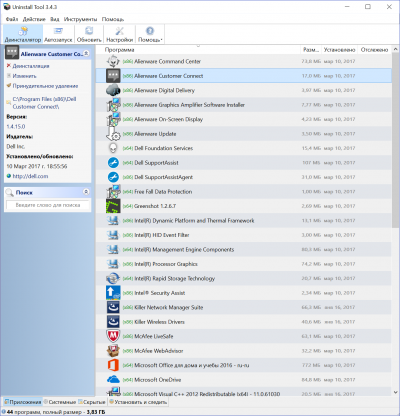
Task: Select Intel Security Assist icon
Action: (113, 293)
